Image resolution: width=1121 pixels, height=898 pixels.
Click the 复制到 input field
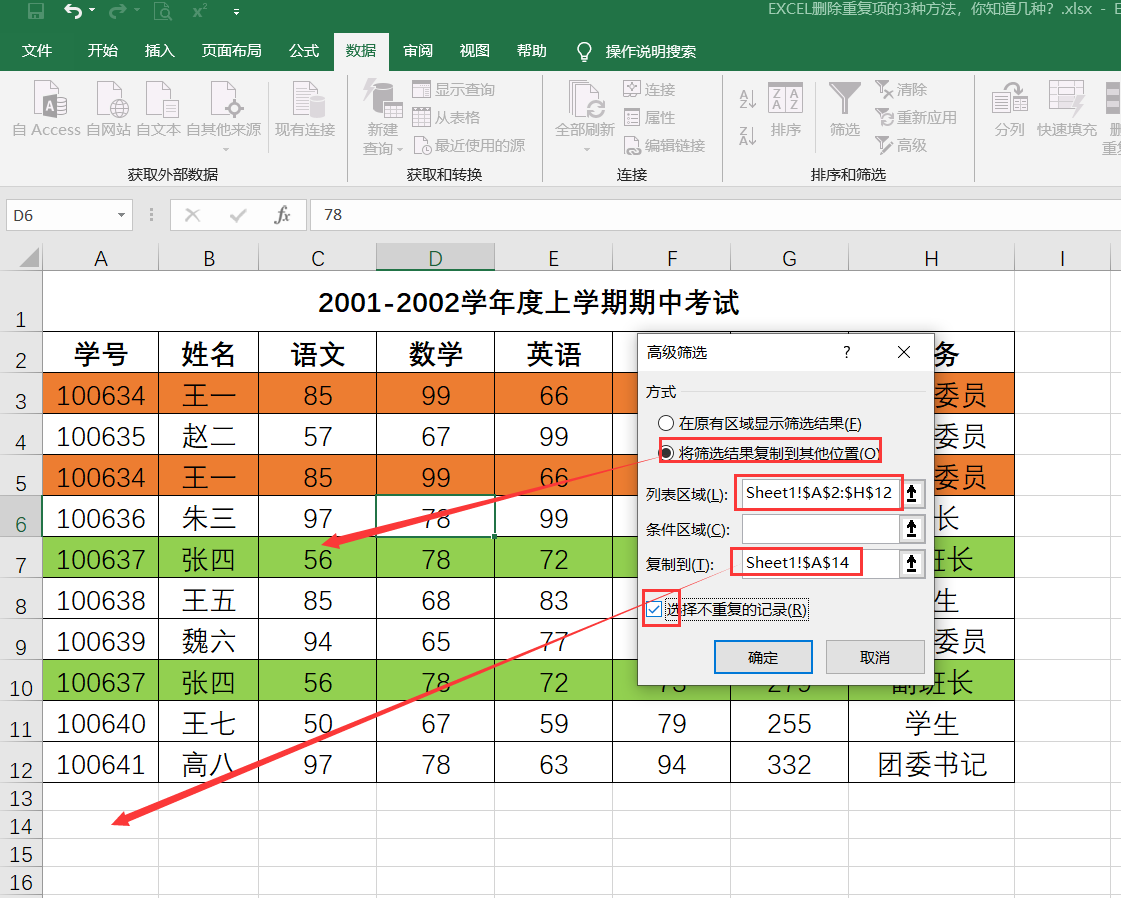[821, 563]
